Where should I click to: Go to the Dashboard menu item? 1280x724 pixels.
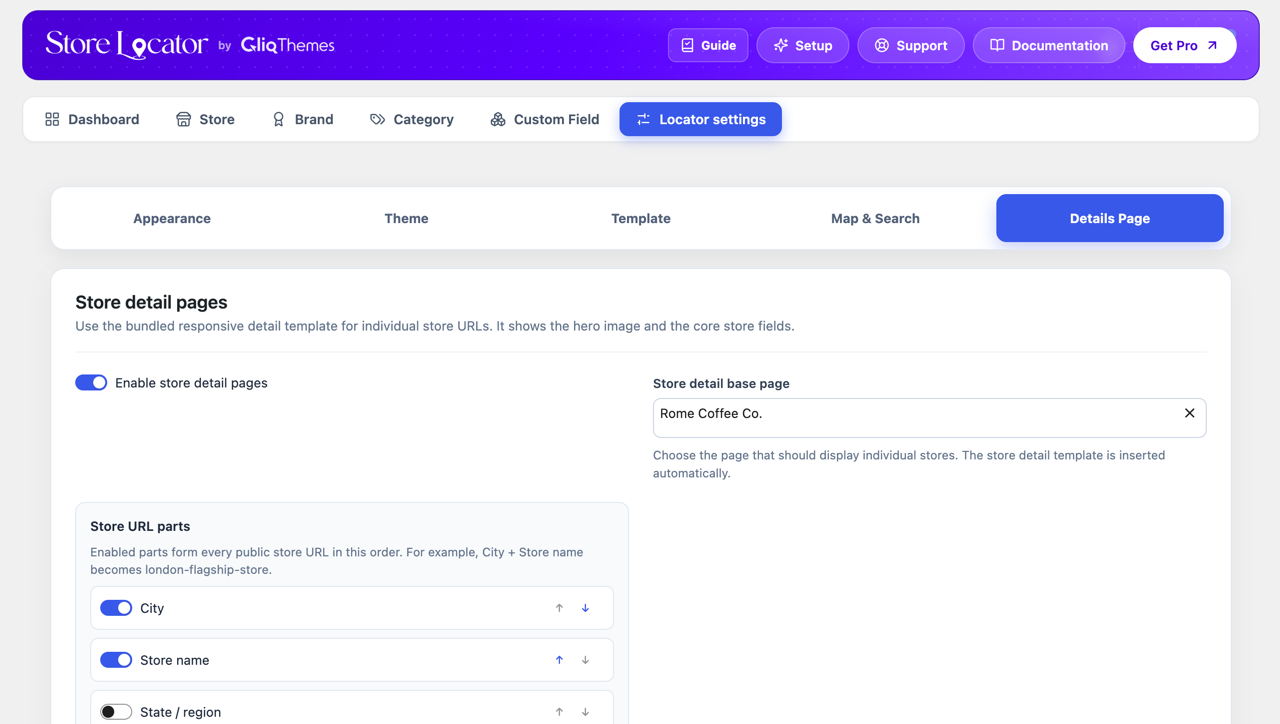pyautogui.click(x=92, y=119)
